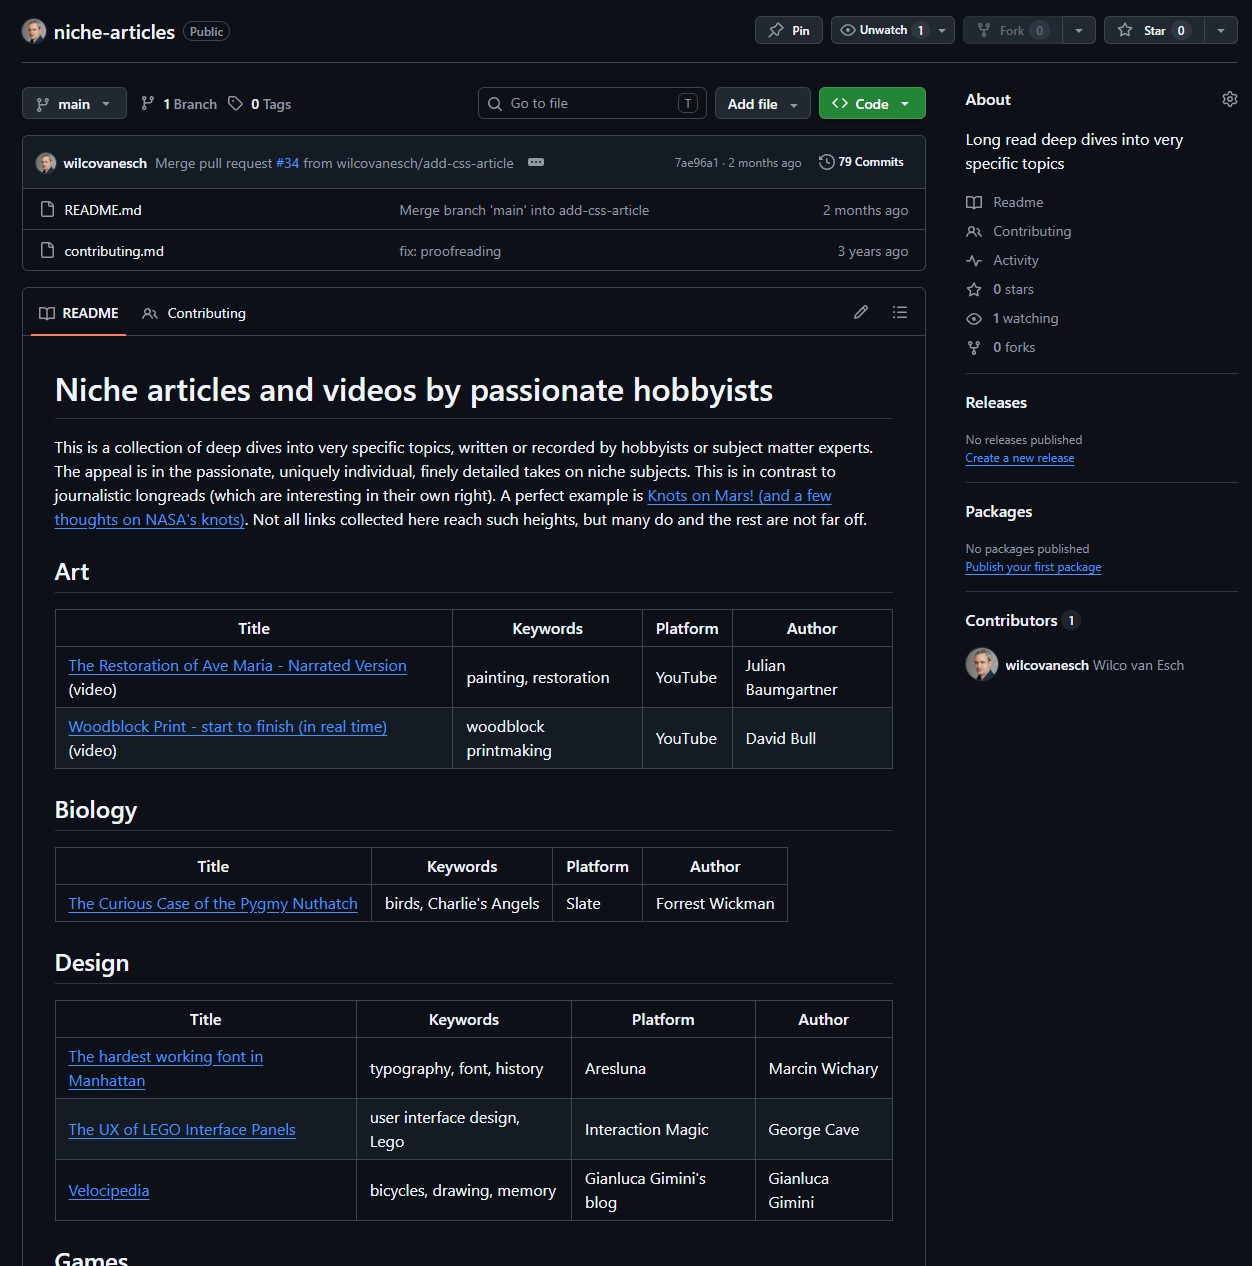Open The Restoration of Ave Maria video link
The image size is (1252, 1266).
pyautogui.click(x=237, y=666)
